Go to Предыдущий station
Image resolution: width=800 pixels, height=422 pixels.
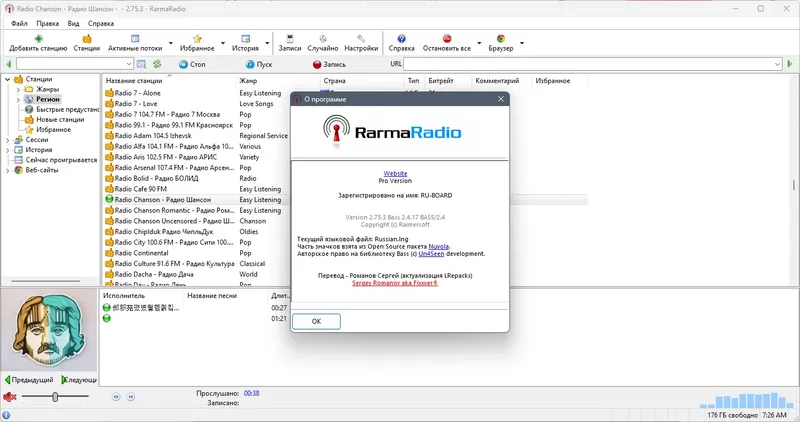point(29,380)
